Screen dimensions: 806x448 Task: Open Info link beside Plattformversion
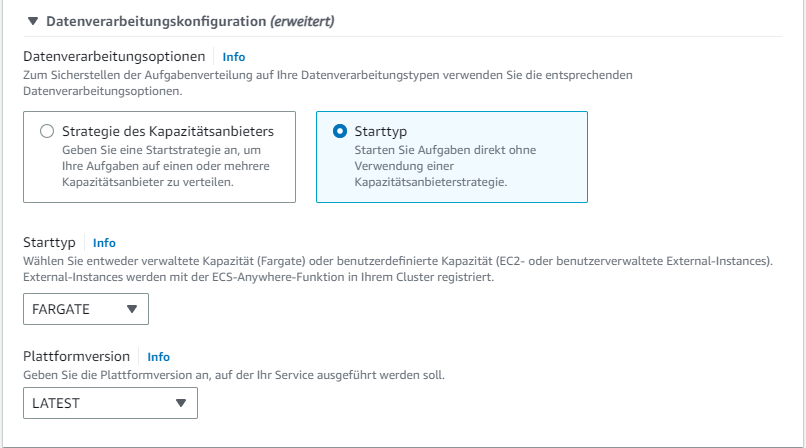click(158, 356)
